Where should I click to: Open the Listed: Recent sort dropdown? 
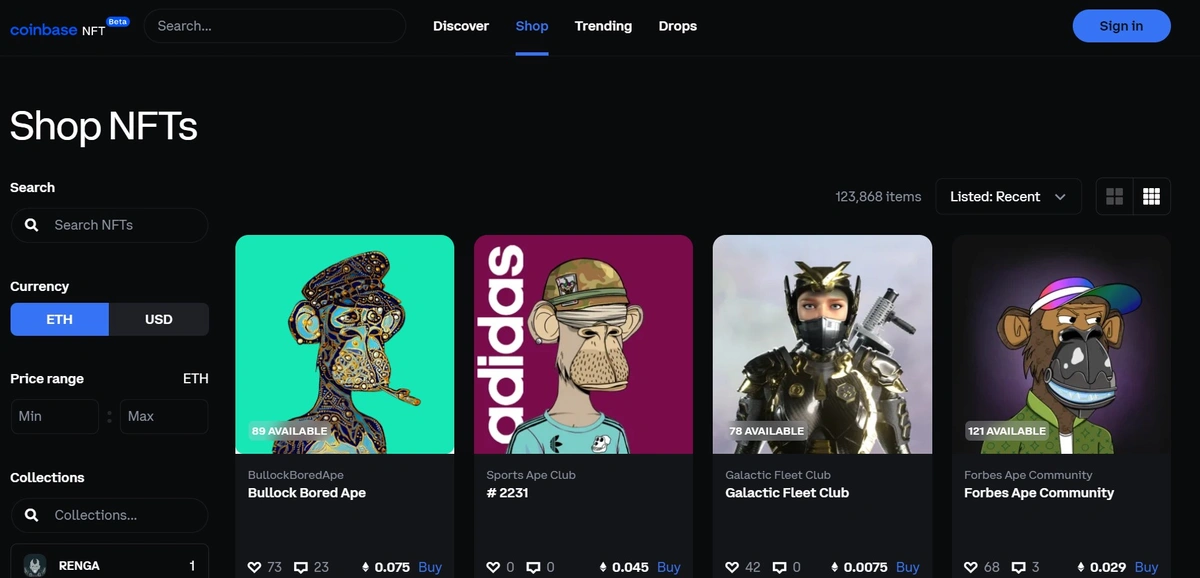1008,197
